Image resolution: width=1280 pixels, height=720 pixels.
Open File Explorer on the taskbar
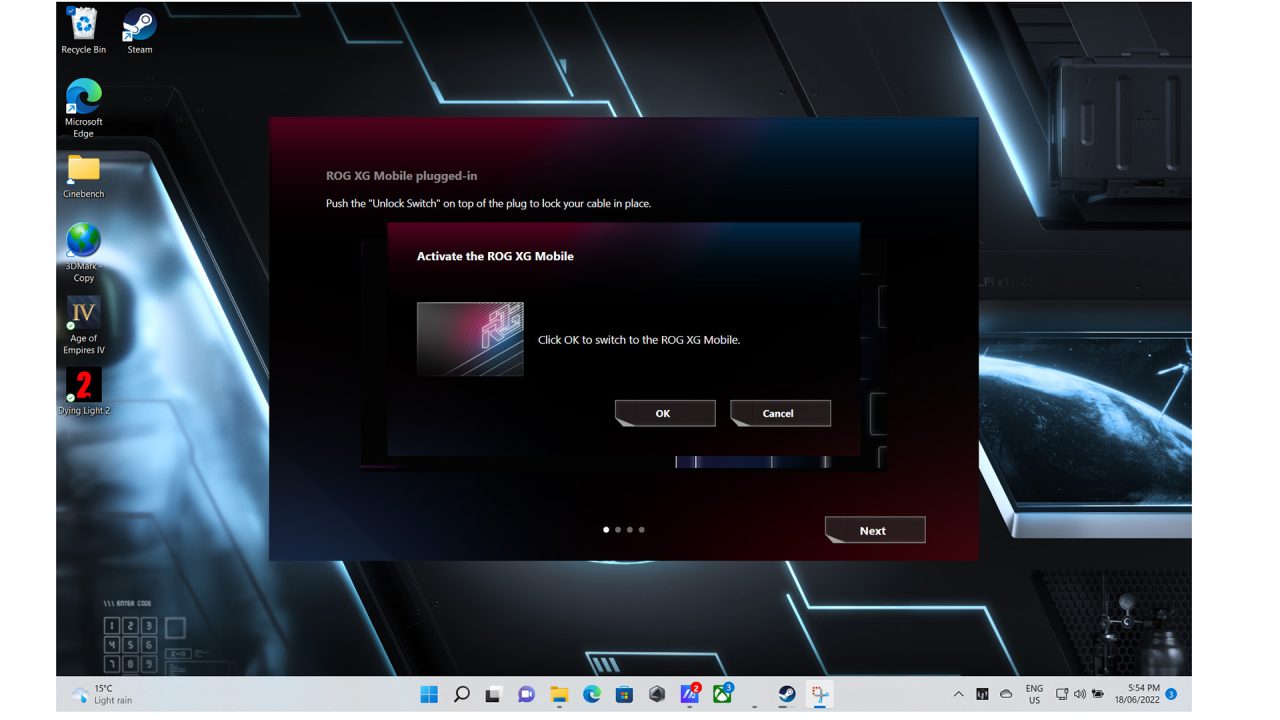click(x=559, y=694)
